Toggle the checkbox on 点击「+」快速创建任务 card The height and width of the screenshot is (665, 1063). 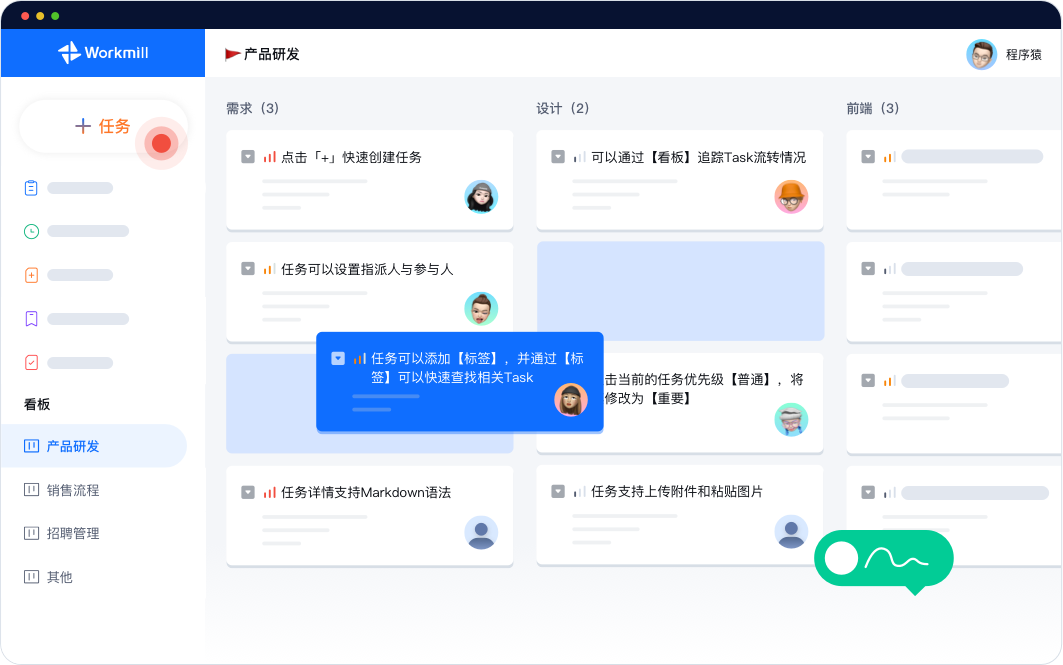248,157
